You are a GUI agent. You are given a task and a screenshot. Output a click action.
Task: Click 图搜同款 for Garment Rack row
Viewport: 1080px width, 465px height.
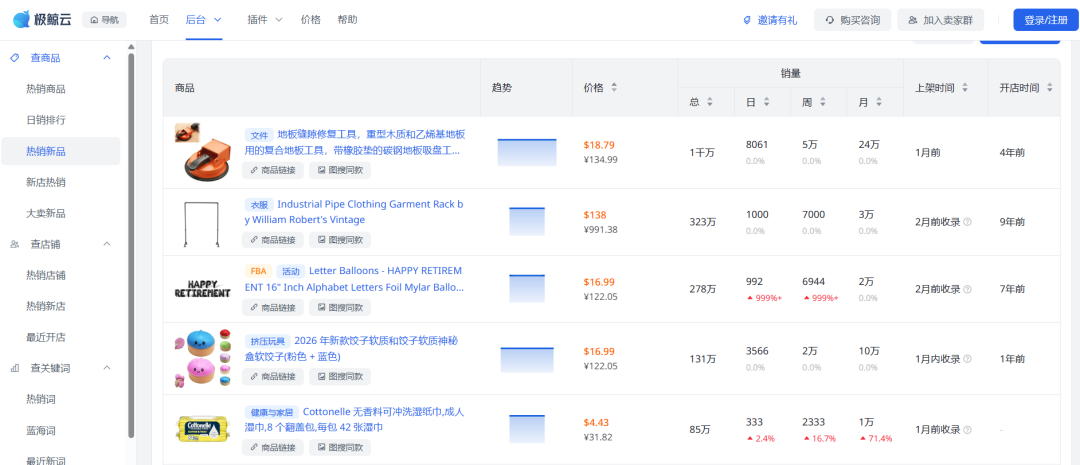pyautogui.click(x=340, y=240)
